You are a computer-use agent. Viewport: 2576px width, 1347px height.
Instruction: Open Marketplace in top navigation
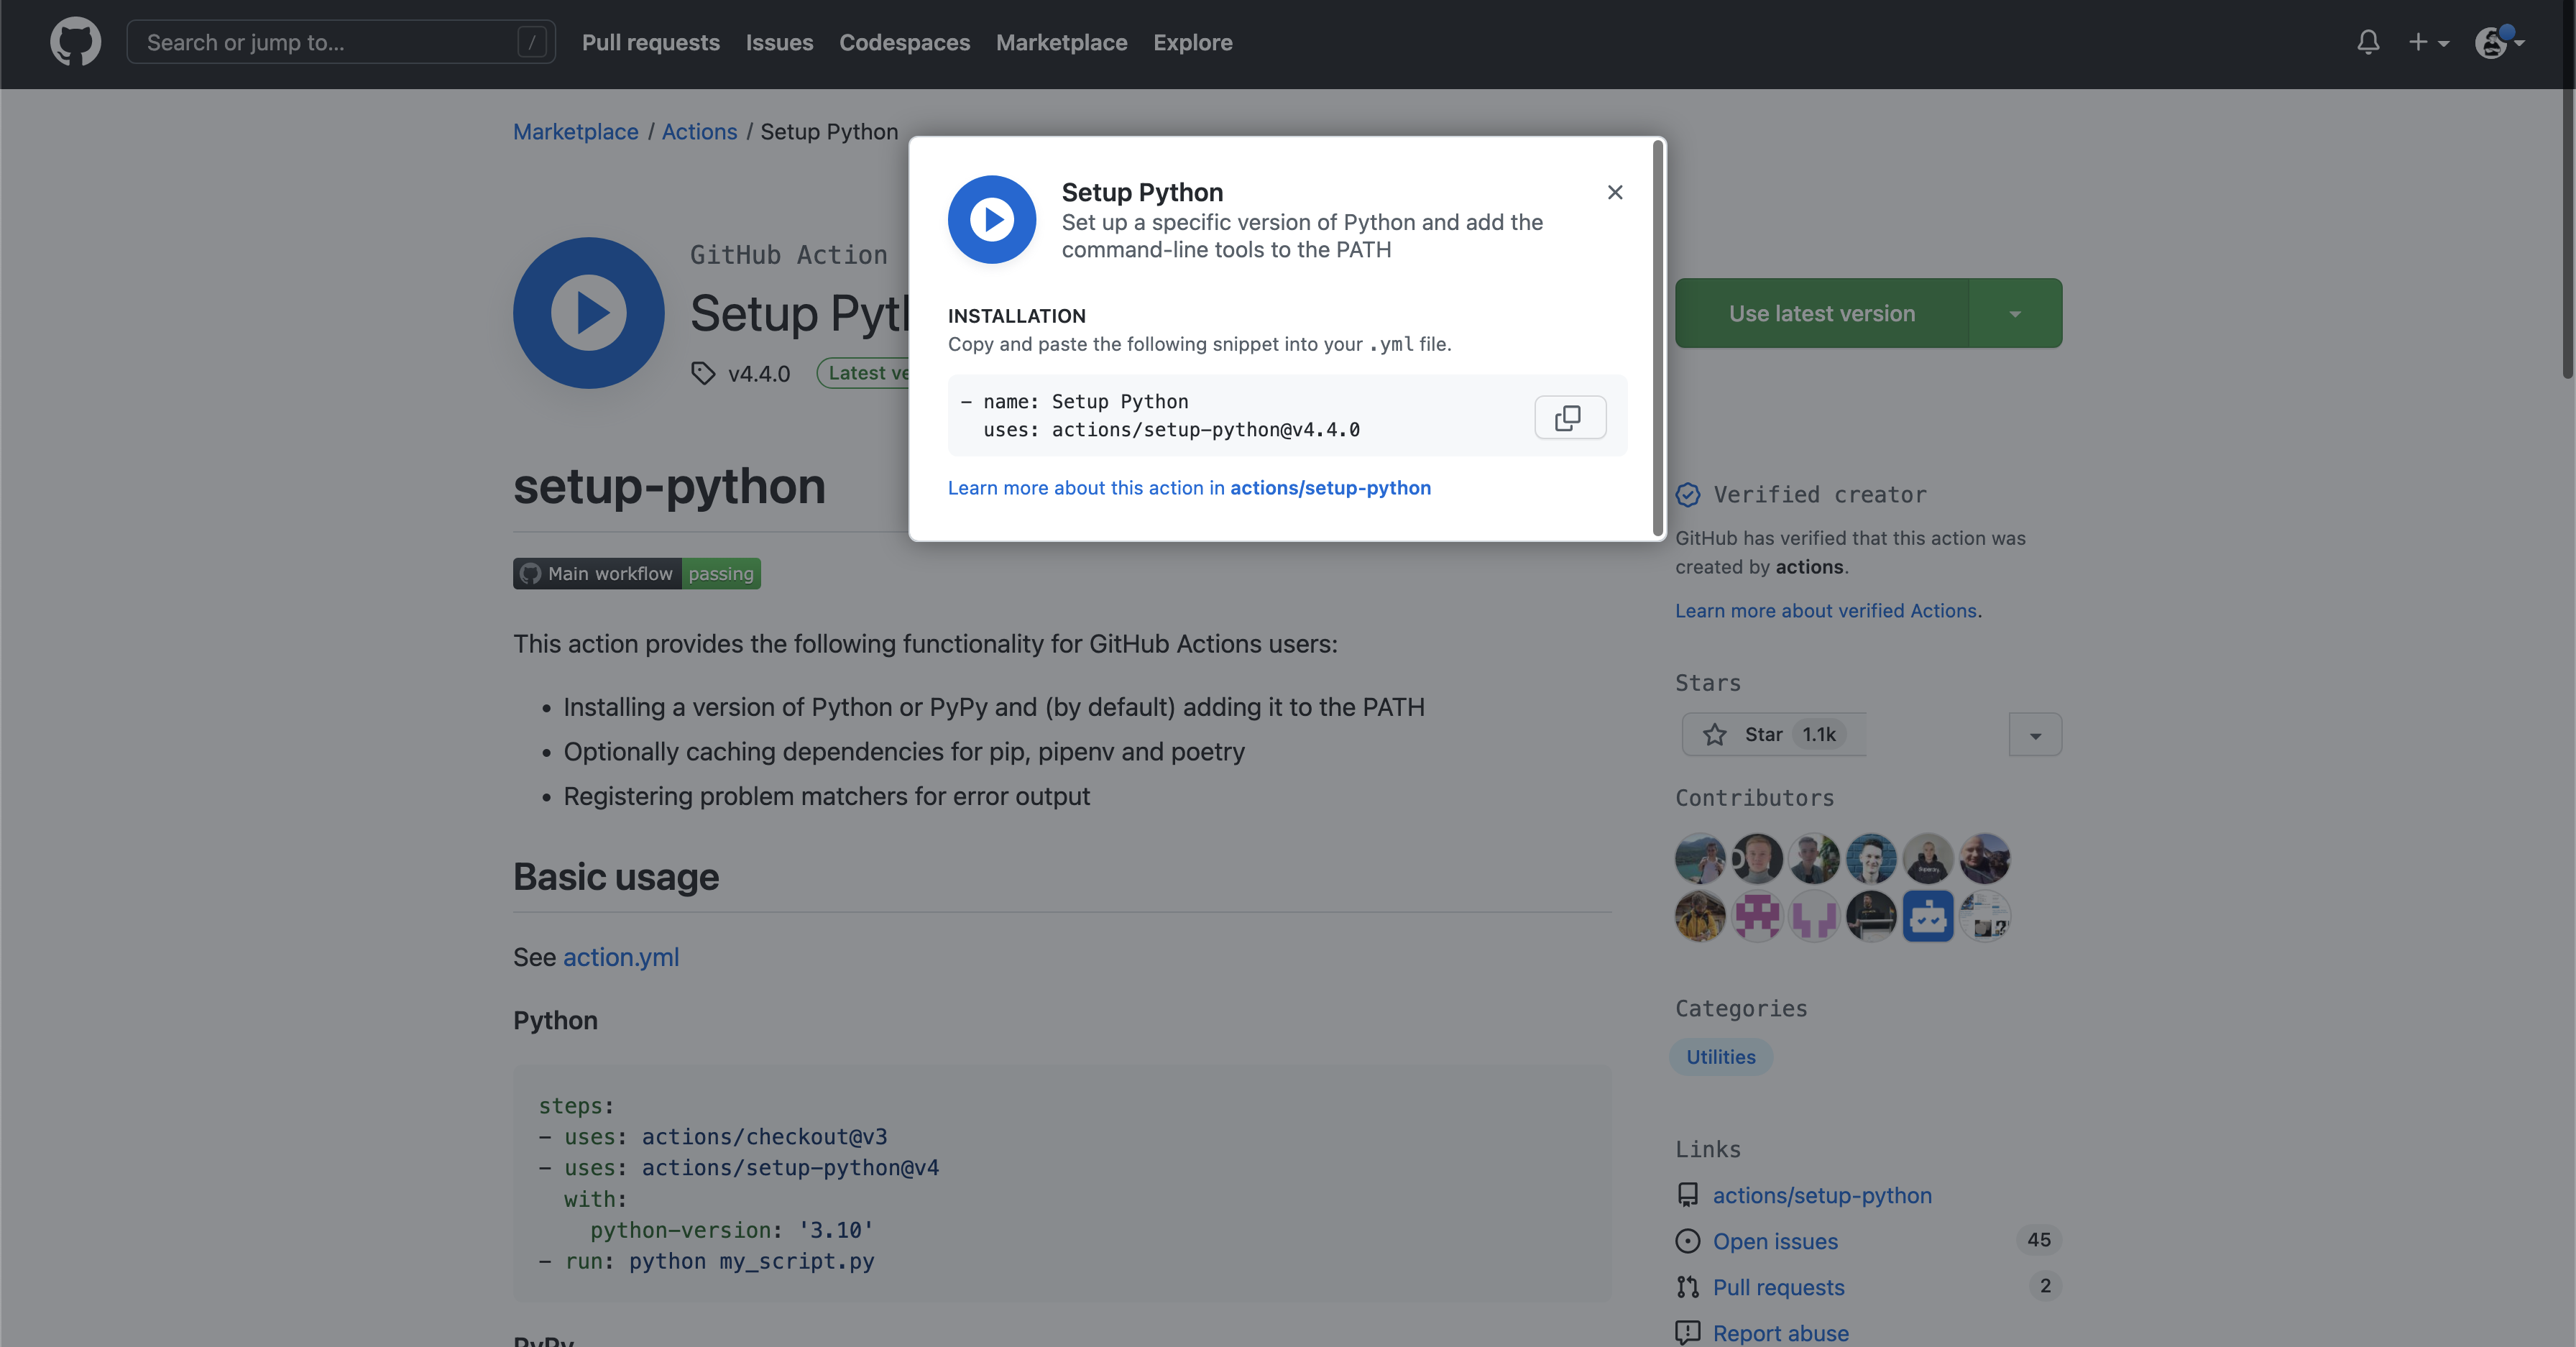(x=1061, y=42)
